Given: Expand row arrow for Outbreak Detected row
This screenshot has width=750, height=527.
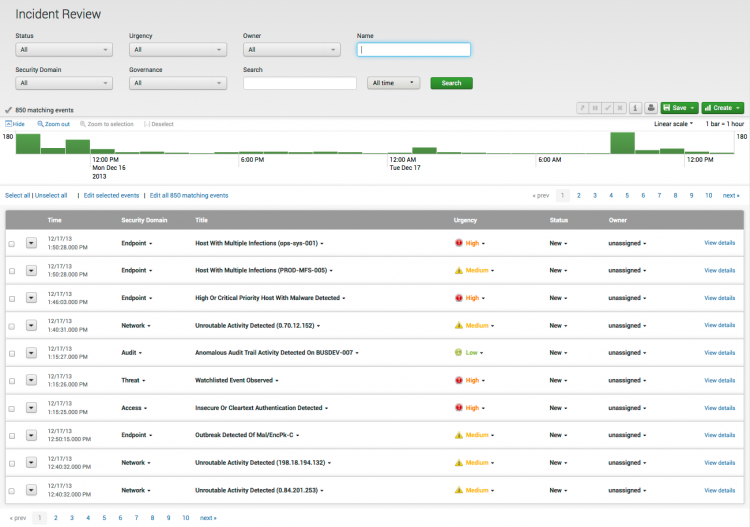Looking at the screenshot, I should tap(31, 435).
